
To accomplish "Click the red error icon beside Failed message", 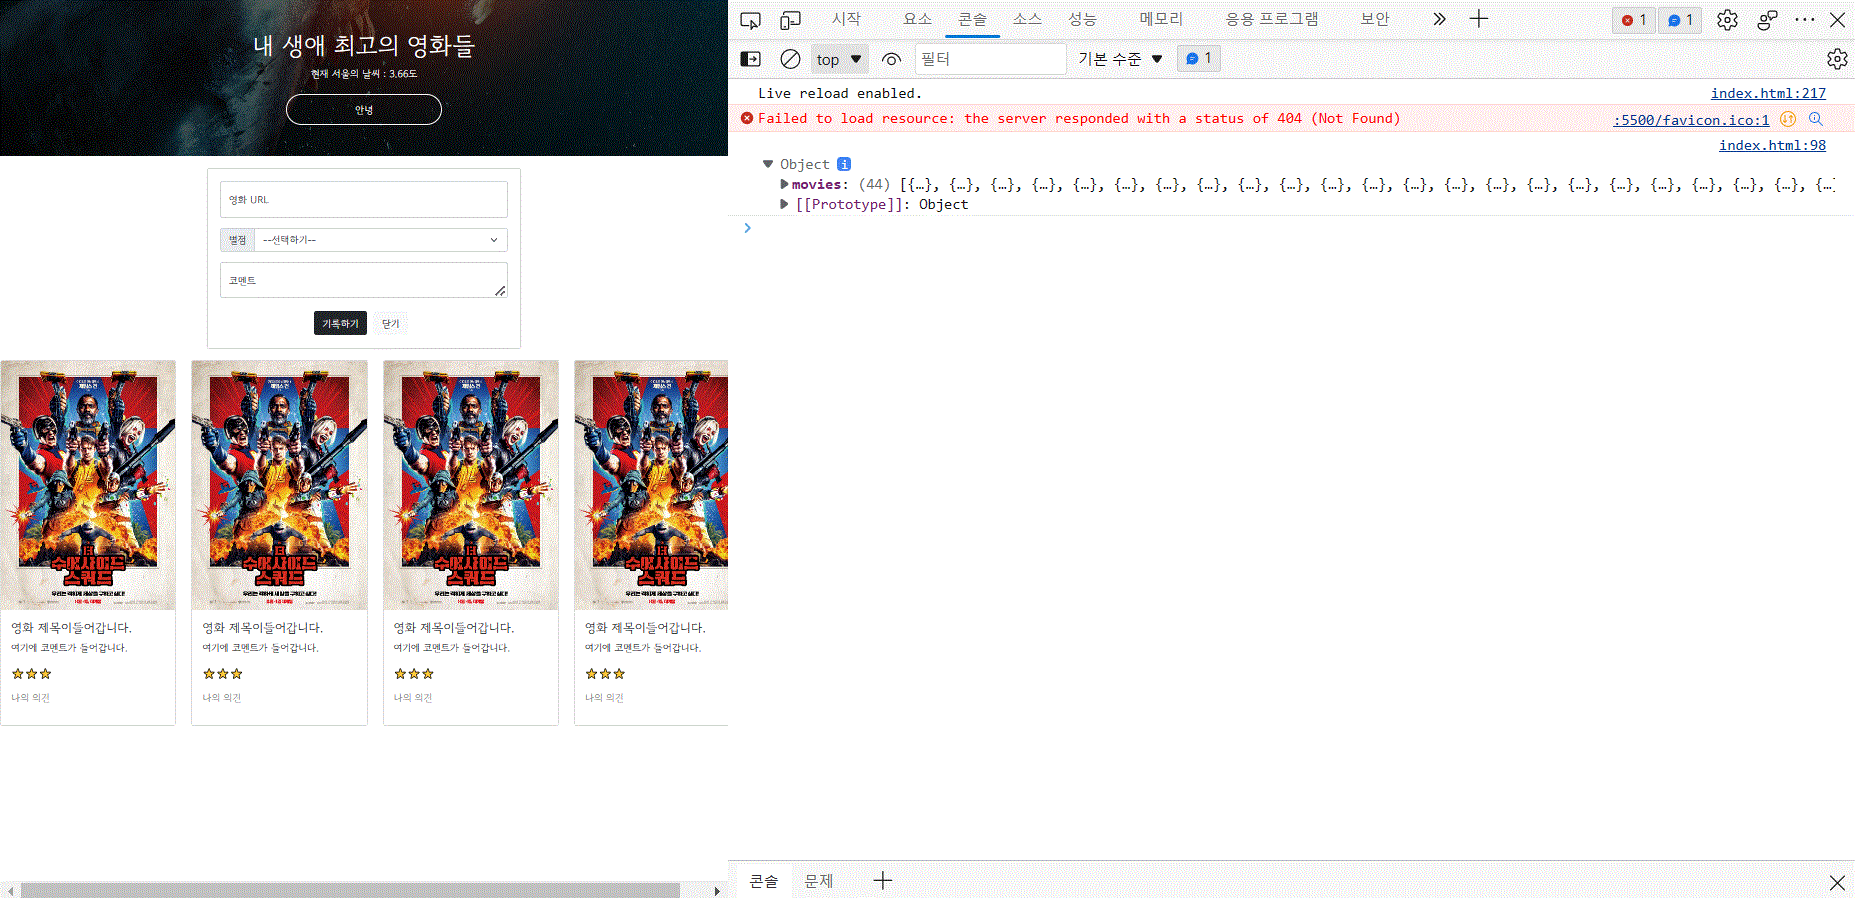I will coord(746,118).
